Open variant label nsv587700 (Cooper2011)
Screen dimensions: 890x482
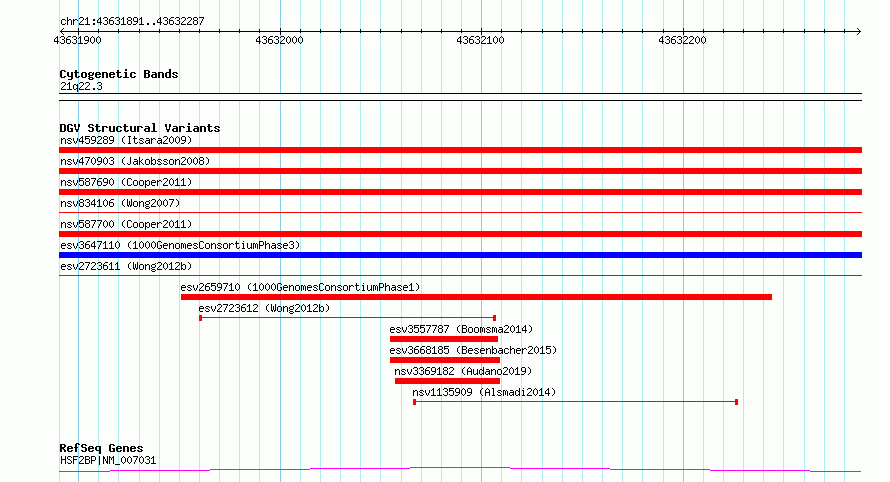click(x=126, y=224)
